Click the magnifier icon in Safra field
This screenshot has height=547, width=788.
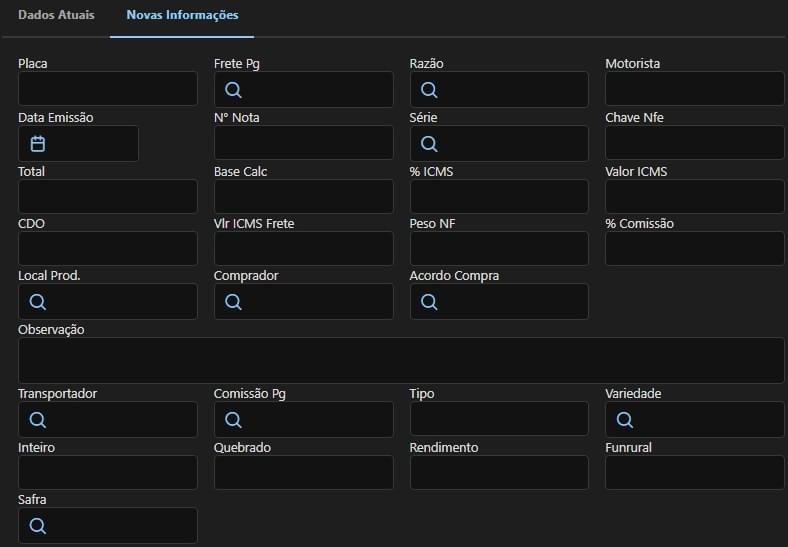(x=38, y=526)
